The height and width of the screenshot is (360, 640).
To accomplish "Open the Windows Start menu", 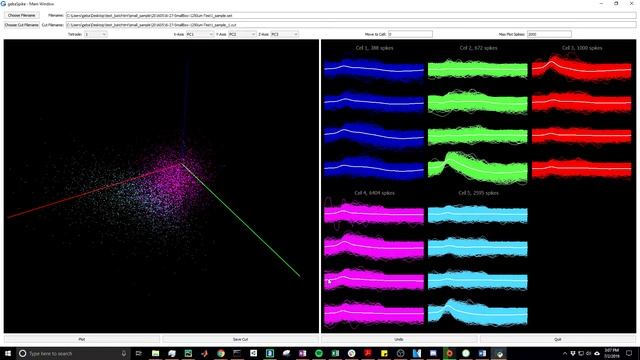I will tap(8, 353).
